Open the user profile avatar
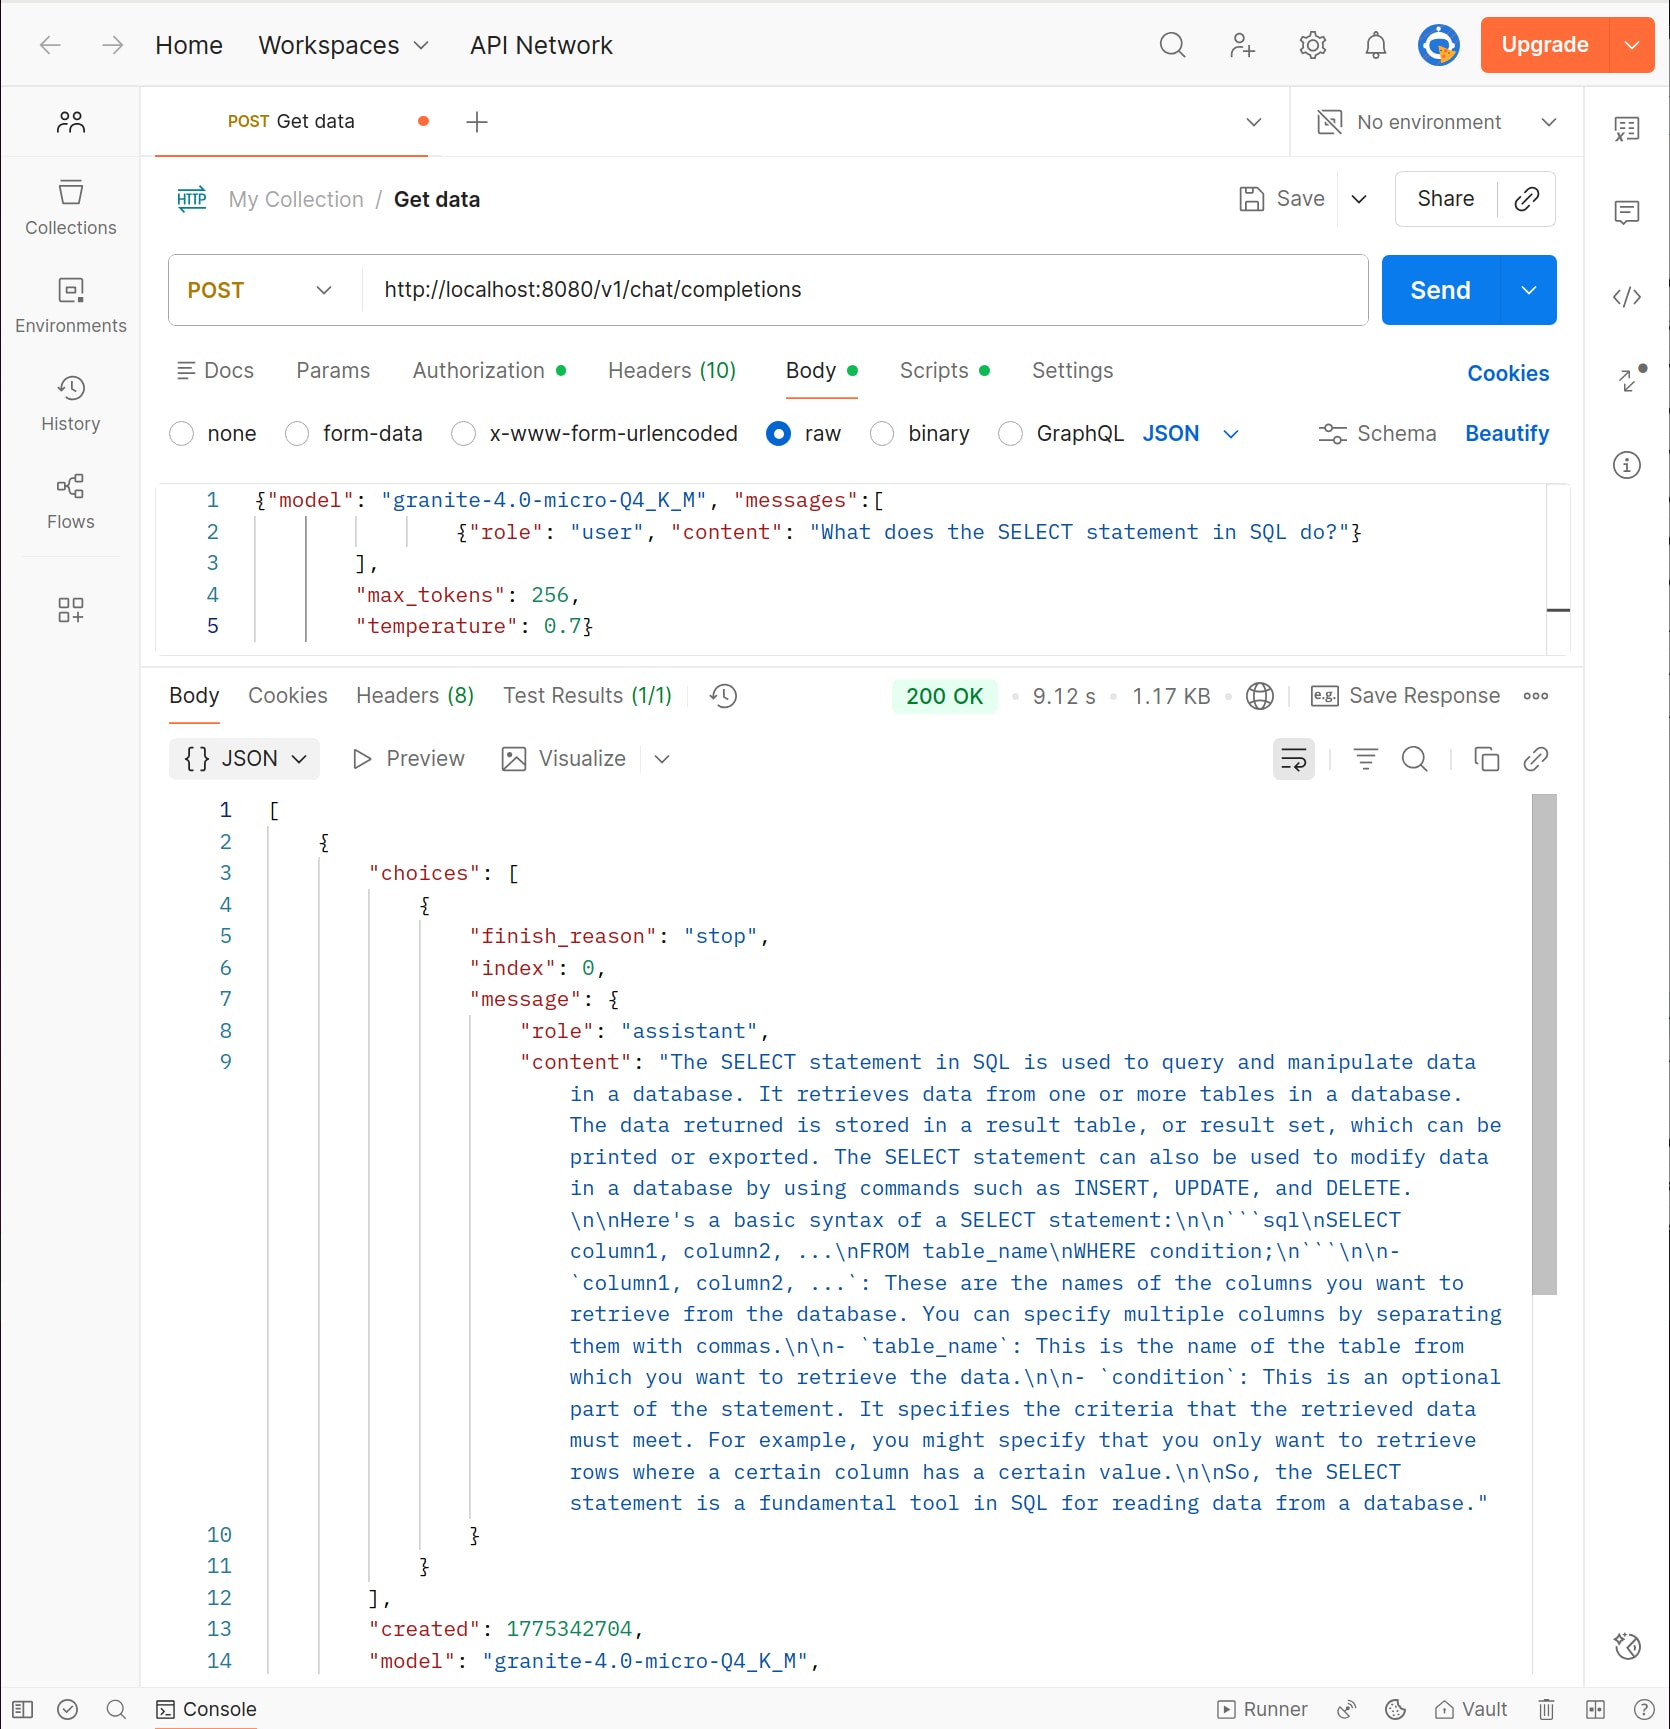This screenshot has width=1670, height=1729. (1438, 45)
